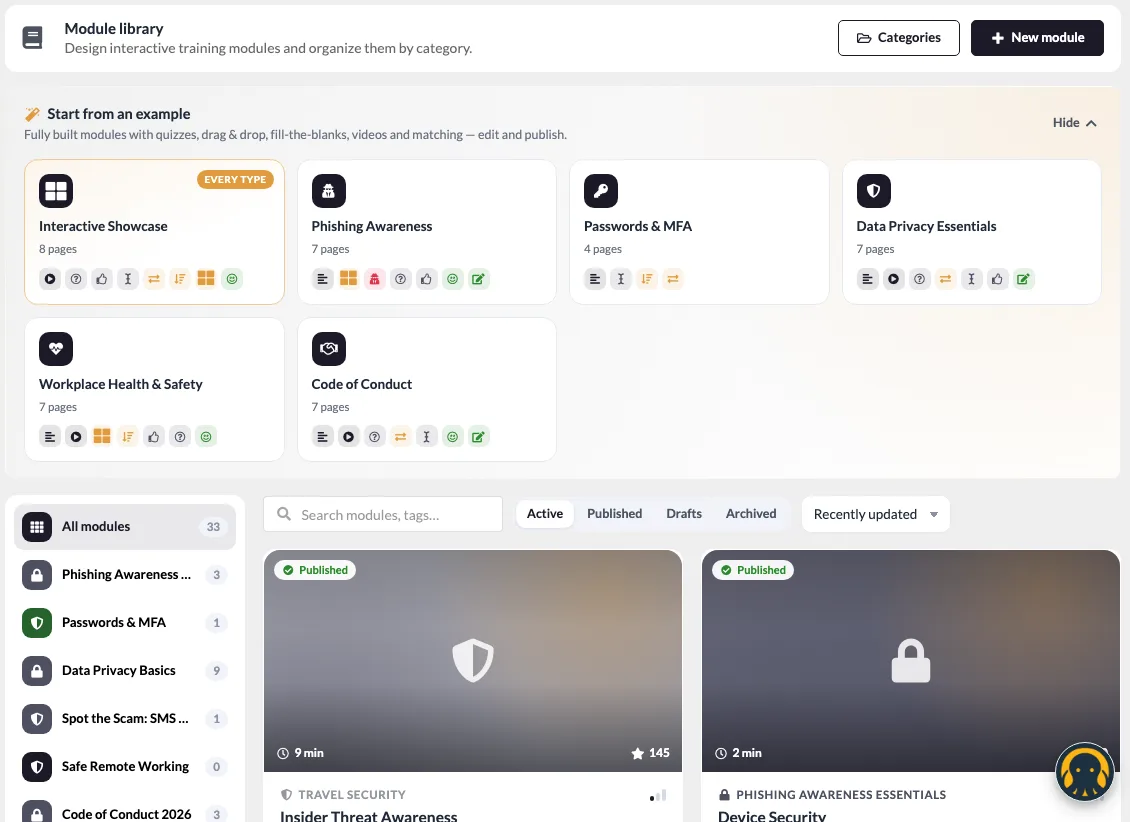Open the Categories manager

click(898, 37)
